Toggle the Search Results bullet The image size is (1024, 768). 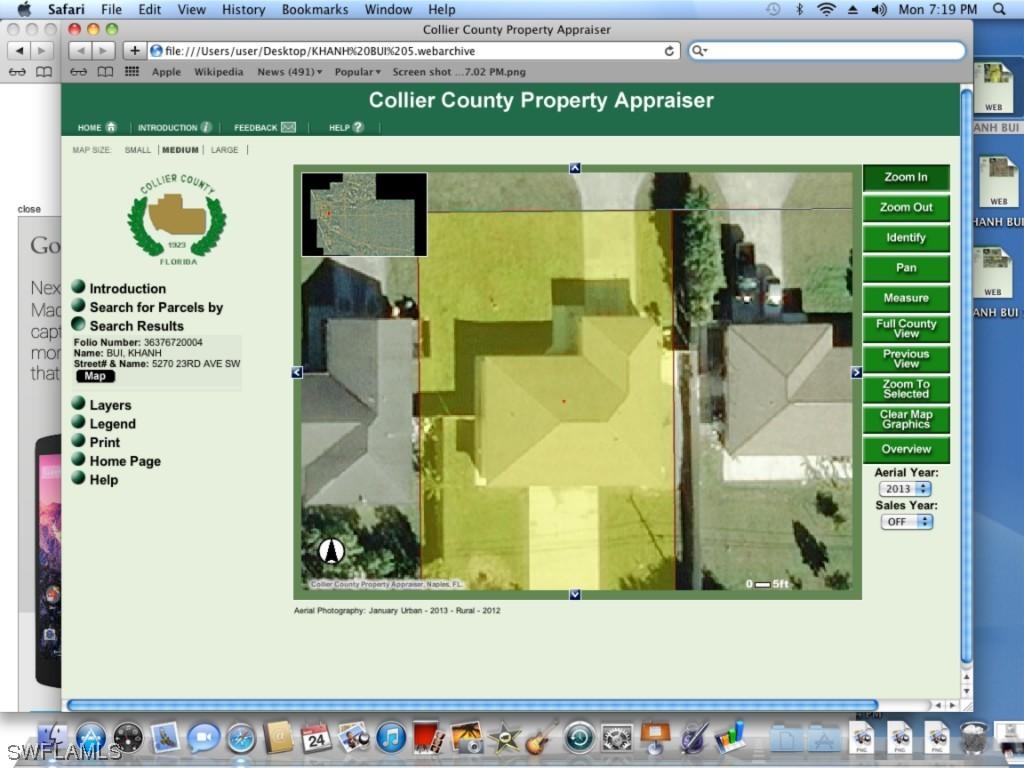(x=77, y=325)
